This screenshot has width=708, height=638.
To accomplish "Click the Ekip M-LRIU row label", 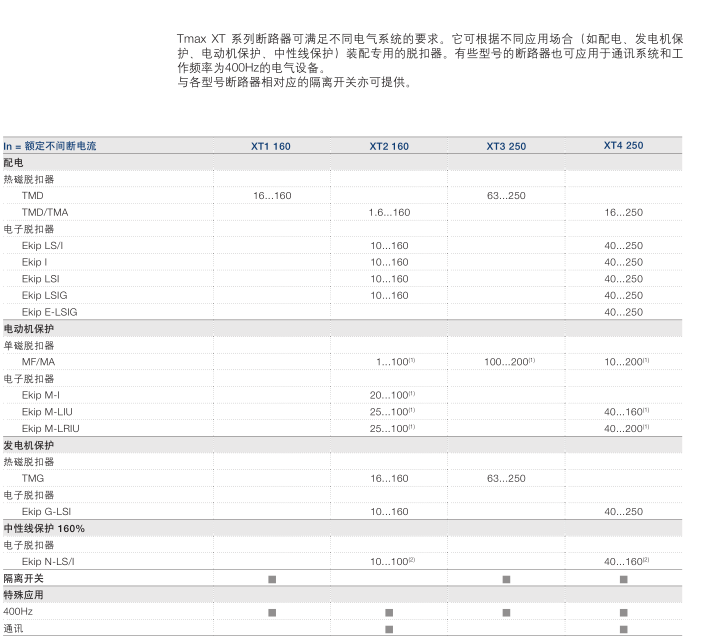I will [51, 428].
